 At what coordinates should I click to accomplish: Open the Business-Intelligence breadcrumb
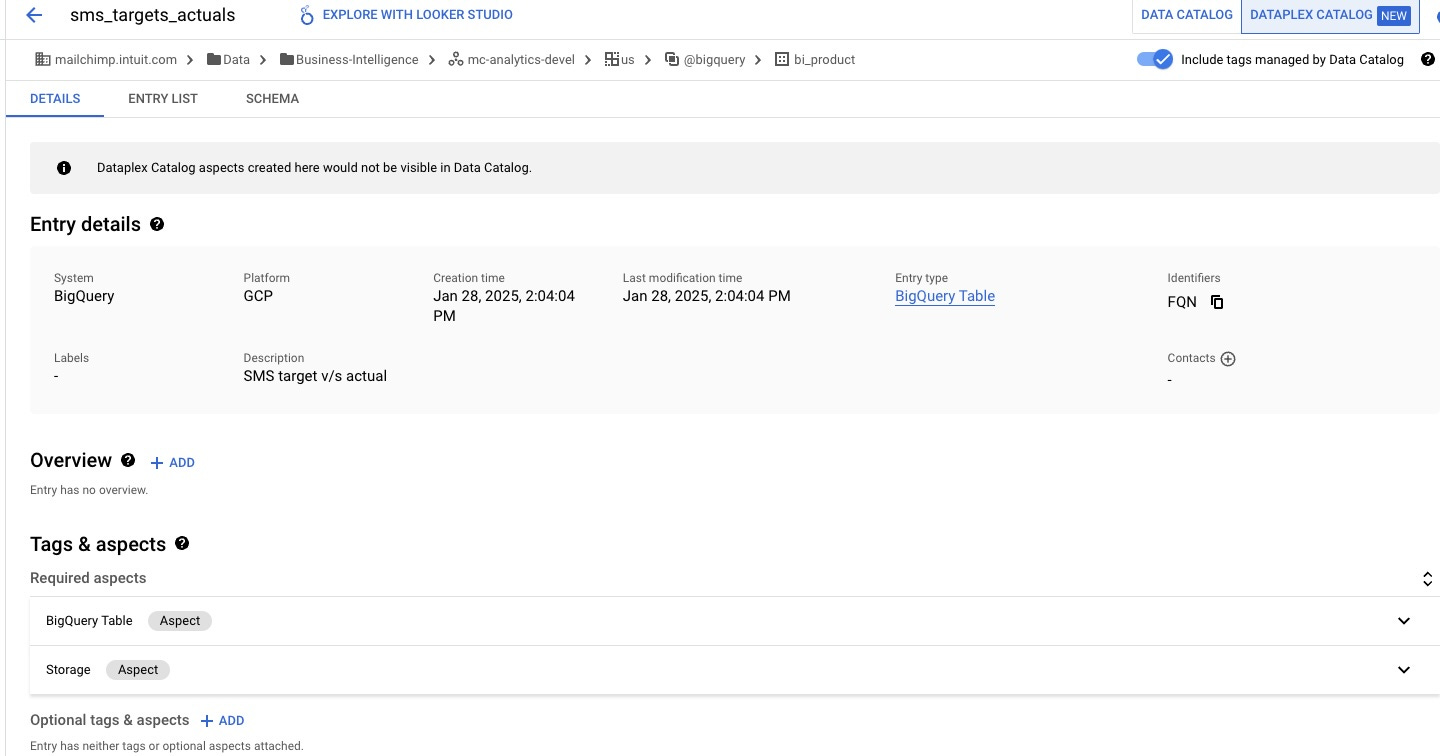point(357,59)
